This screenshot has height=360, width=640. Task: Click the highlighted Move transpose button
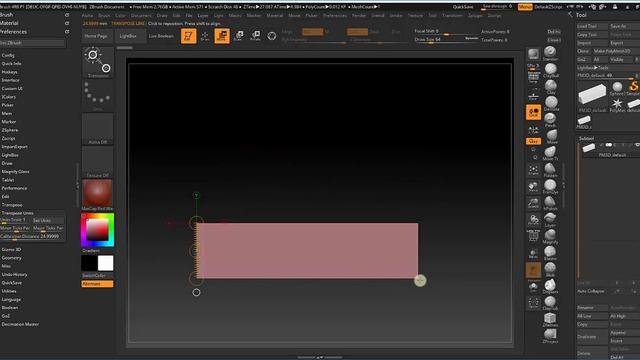tap(222, 36)
